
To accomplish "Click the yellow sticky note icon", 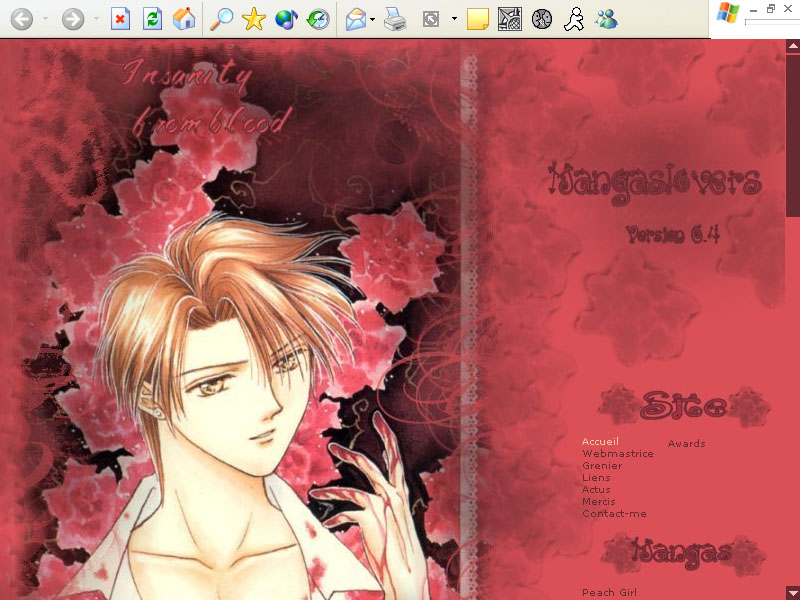I will (x=478, y=20).
